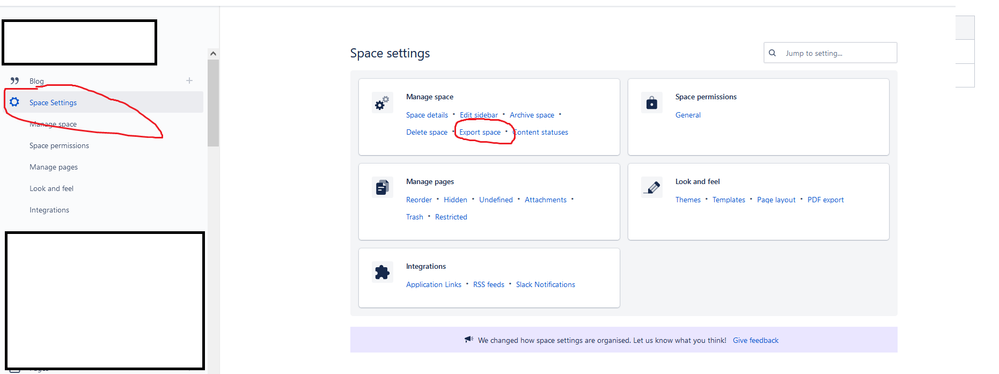Click the Space Settings gear icon
The width and height of the screenshot is (999, 374).
pos(15,102)
